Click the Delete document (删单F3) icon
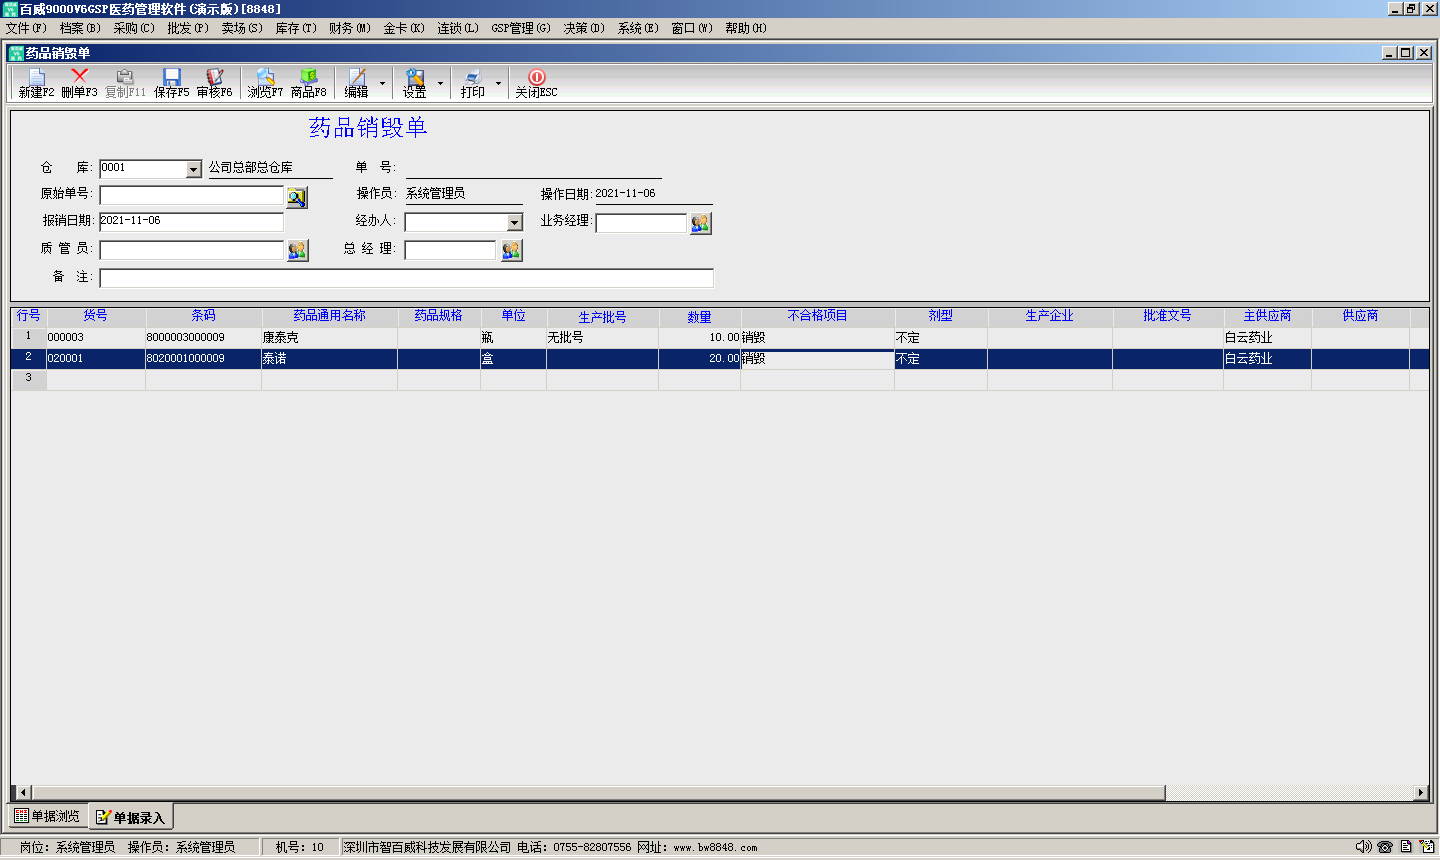 click(79, 83)
